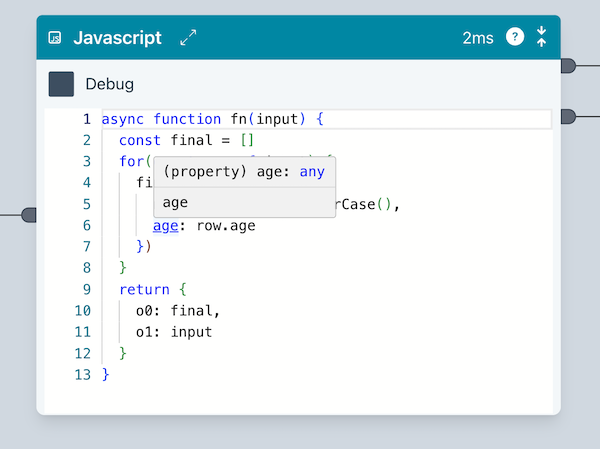The height and width of the screenshot is (449, 600).
Task: Choose the "age" suggestion in the popup
Action: coord(176,203)
